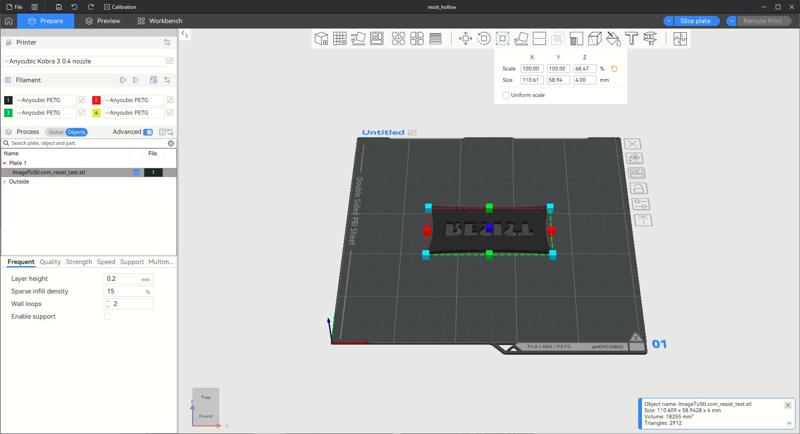The width and height of the screenshot is (800, 434).
Task: Open the Text shape tool
Action: [632, 39]
